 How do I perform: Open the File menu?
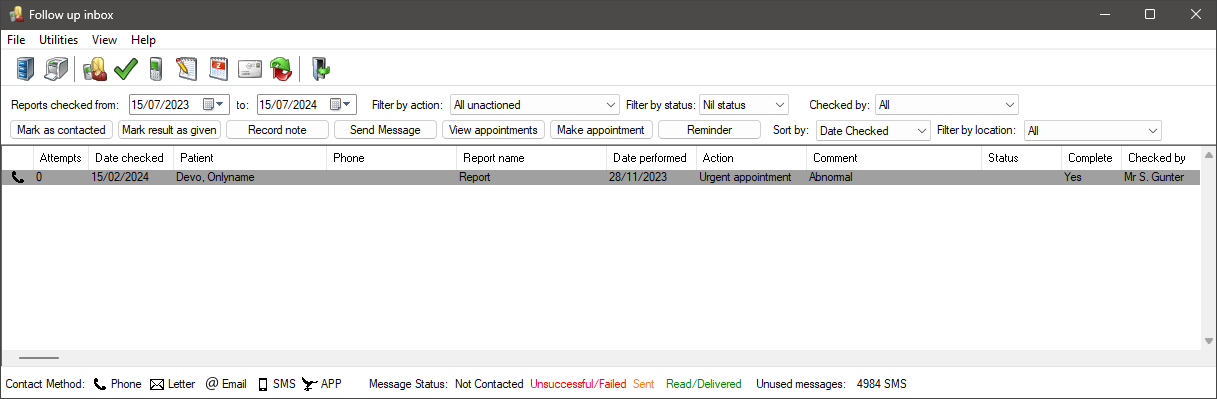tap(16, 40)
